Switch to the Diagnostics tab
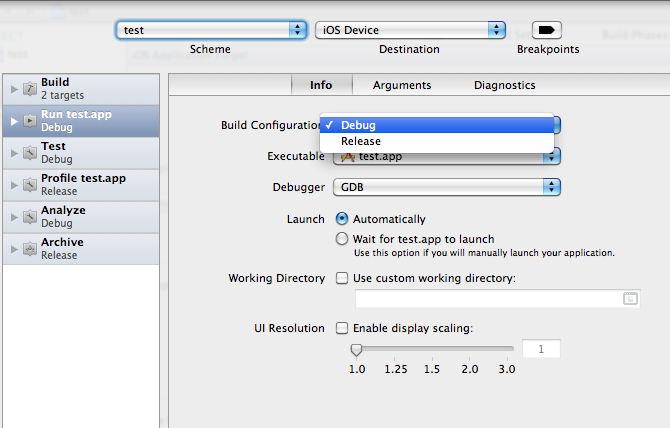 click(x=505, y=85)
